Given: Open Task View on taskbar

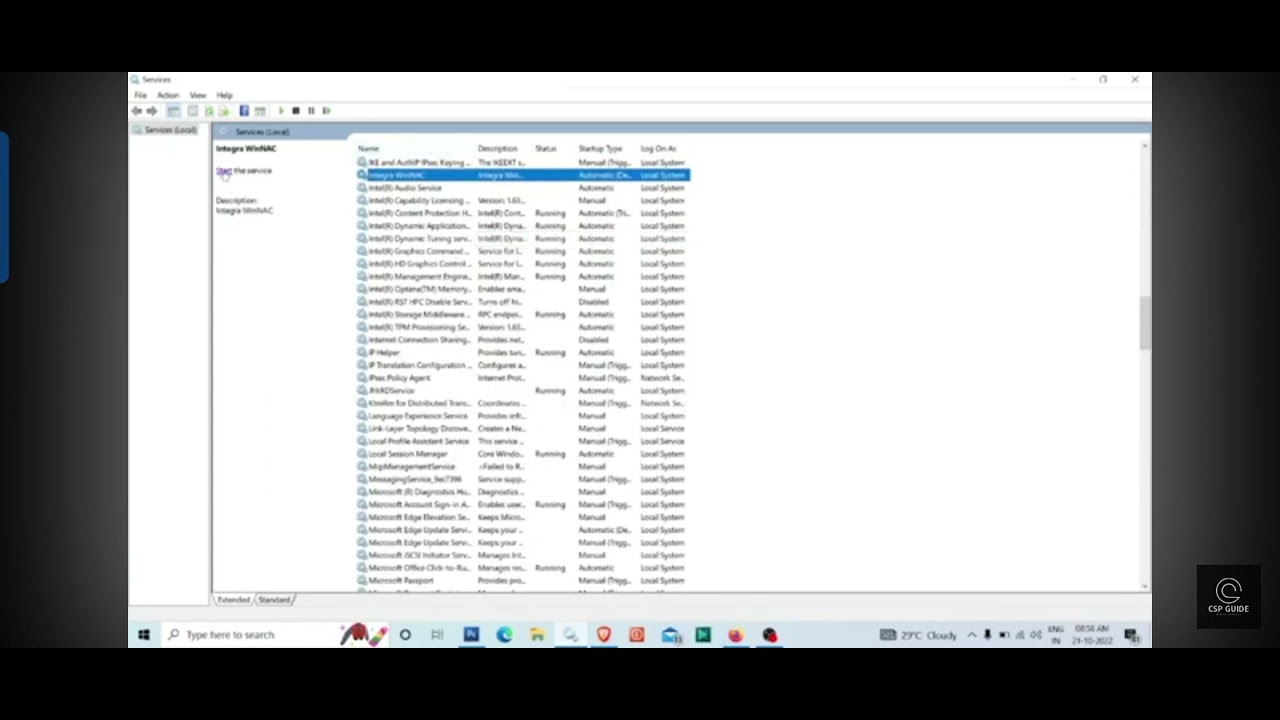Looking at the screenshot, I should coord(437,635).
